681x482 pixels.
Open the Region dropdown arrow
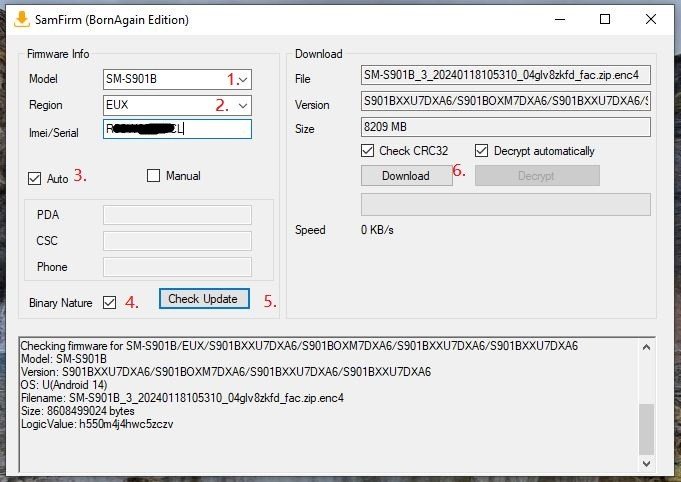click(244, 104)
